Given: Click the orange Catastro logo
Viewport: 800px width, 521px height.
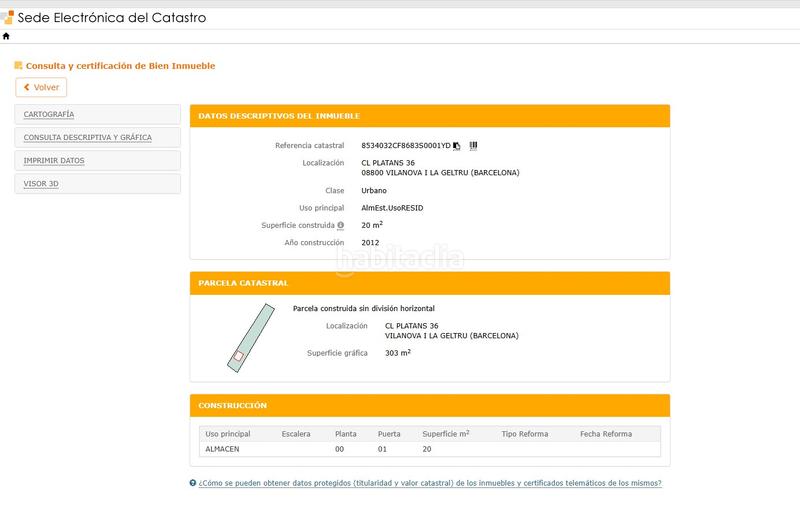Looking at the screenshot, I should [8, 17].
